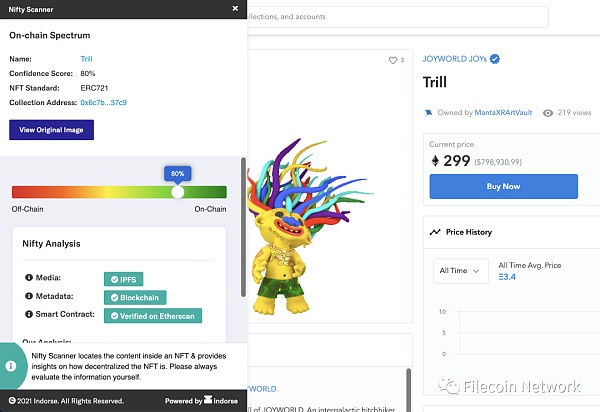Click the verified checkmark badge beside JOYWORLD JOYs

click(x=495, y=59)
